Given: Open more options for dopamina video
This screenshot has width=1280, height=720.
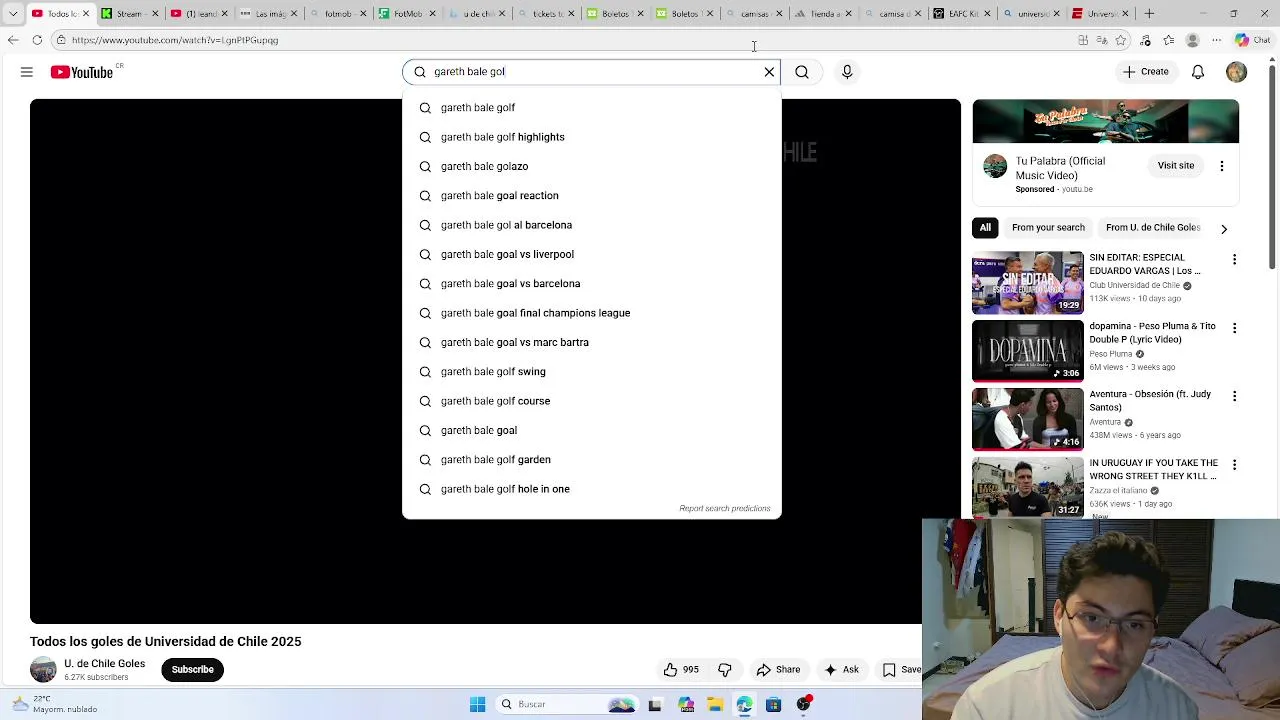Looking at the screenshot, I should click(1234, 328).
